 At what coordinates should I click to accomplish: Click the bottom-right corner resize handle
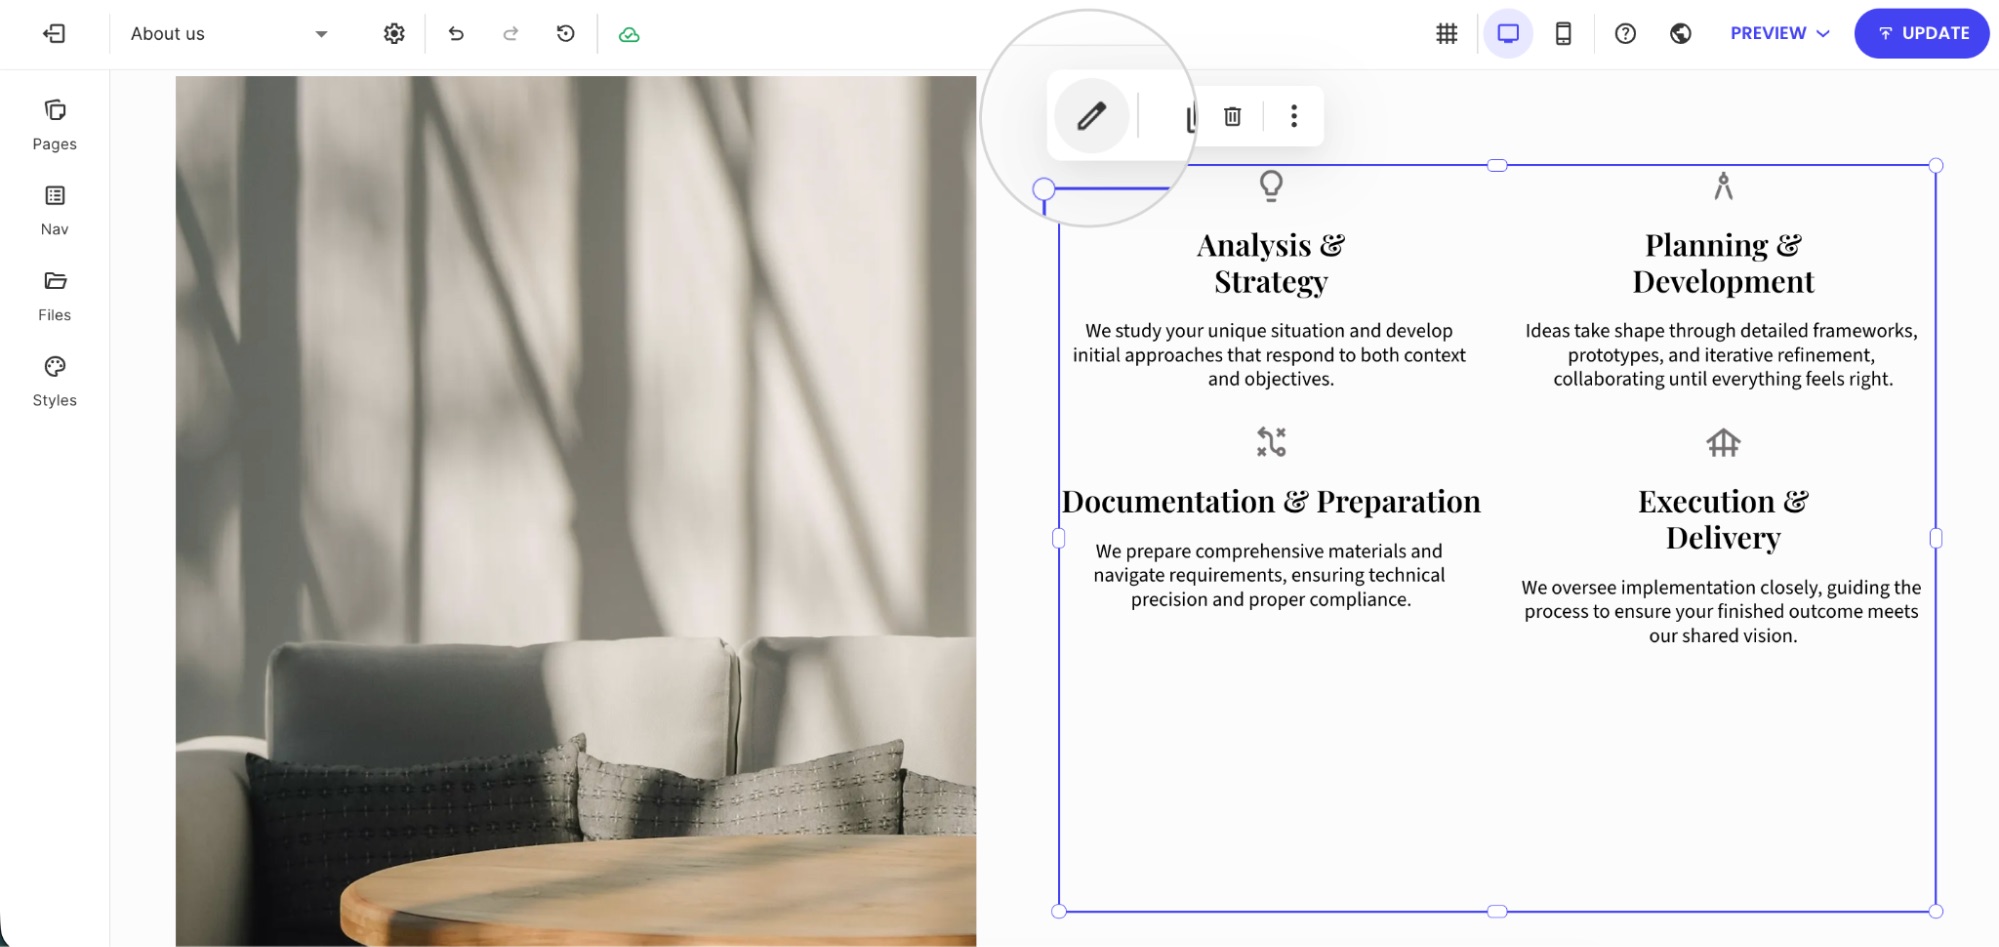click(x=1936, y=911)
